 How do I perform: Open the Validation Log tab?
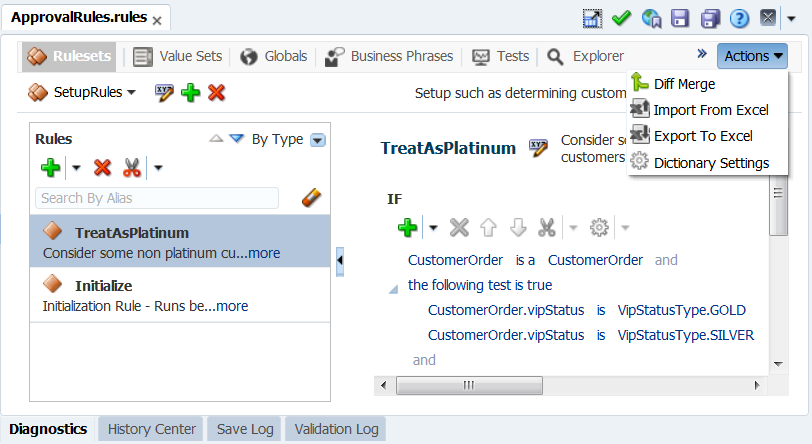tap(336, 429)
